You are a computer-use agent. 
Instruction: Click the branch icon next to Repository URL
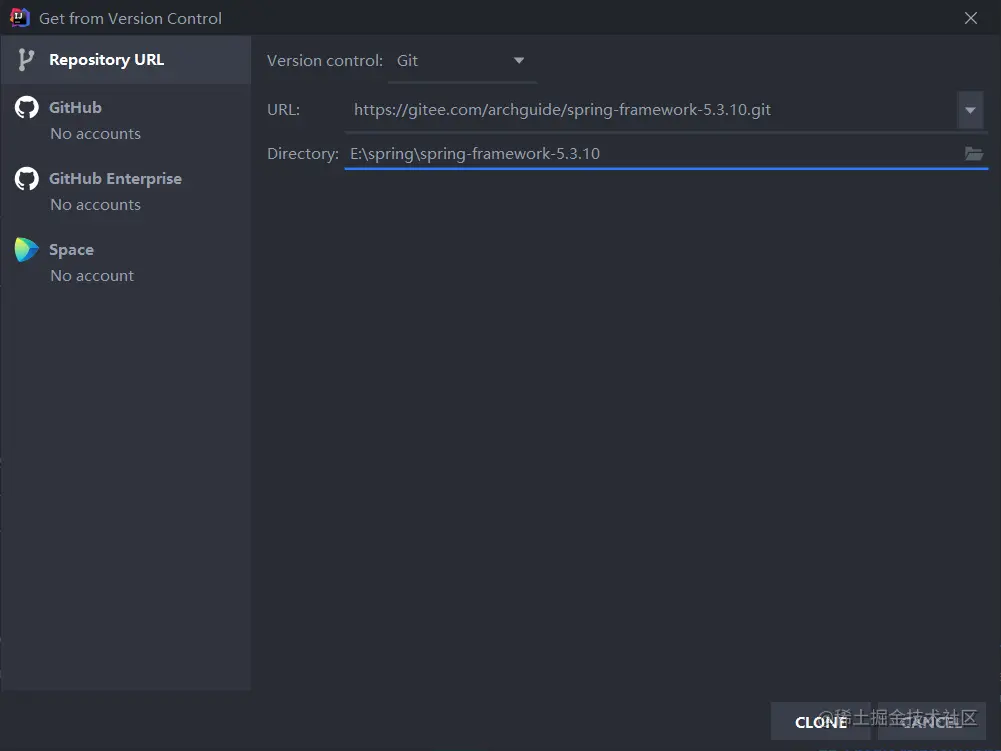pyautogui.click(x=26, y=60)
